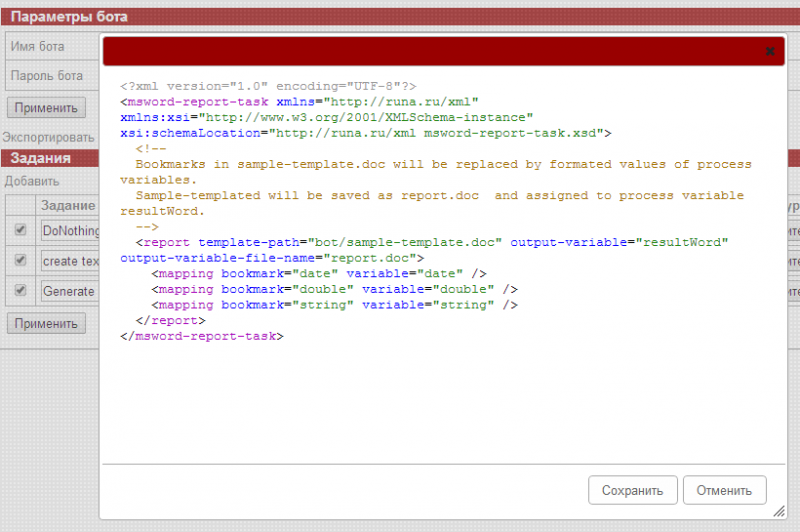Screen dimensions: 800x532
Task: Click the report template-path attribute line
Action: point(432,242)
